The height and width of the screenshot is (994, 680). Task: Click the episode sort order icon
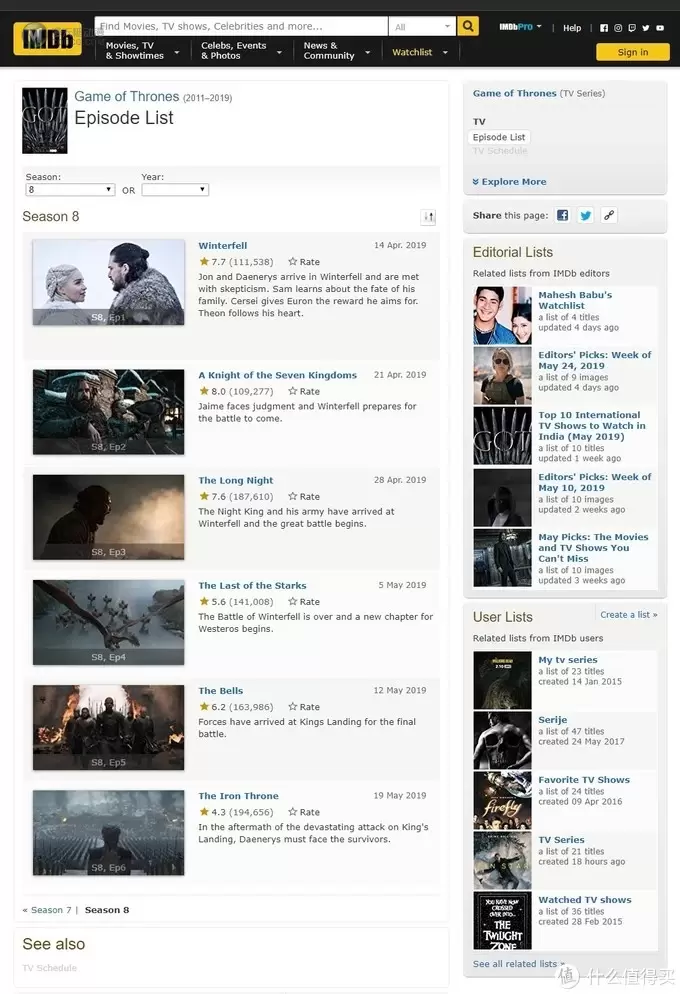tap(428, 217)
